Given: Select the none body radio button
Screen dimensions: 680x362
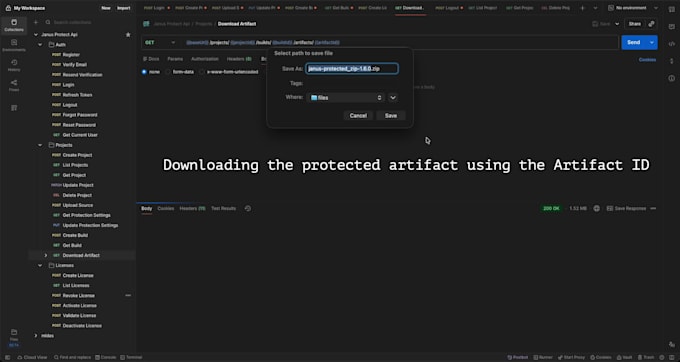Looking at the screenshot, I should (x=144, y=72).
